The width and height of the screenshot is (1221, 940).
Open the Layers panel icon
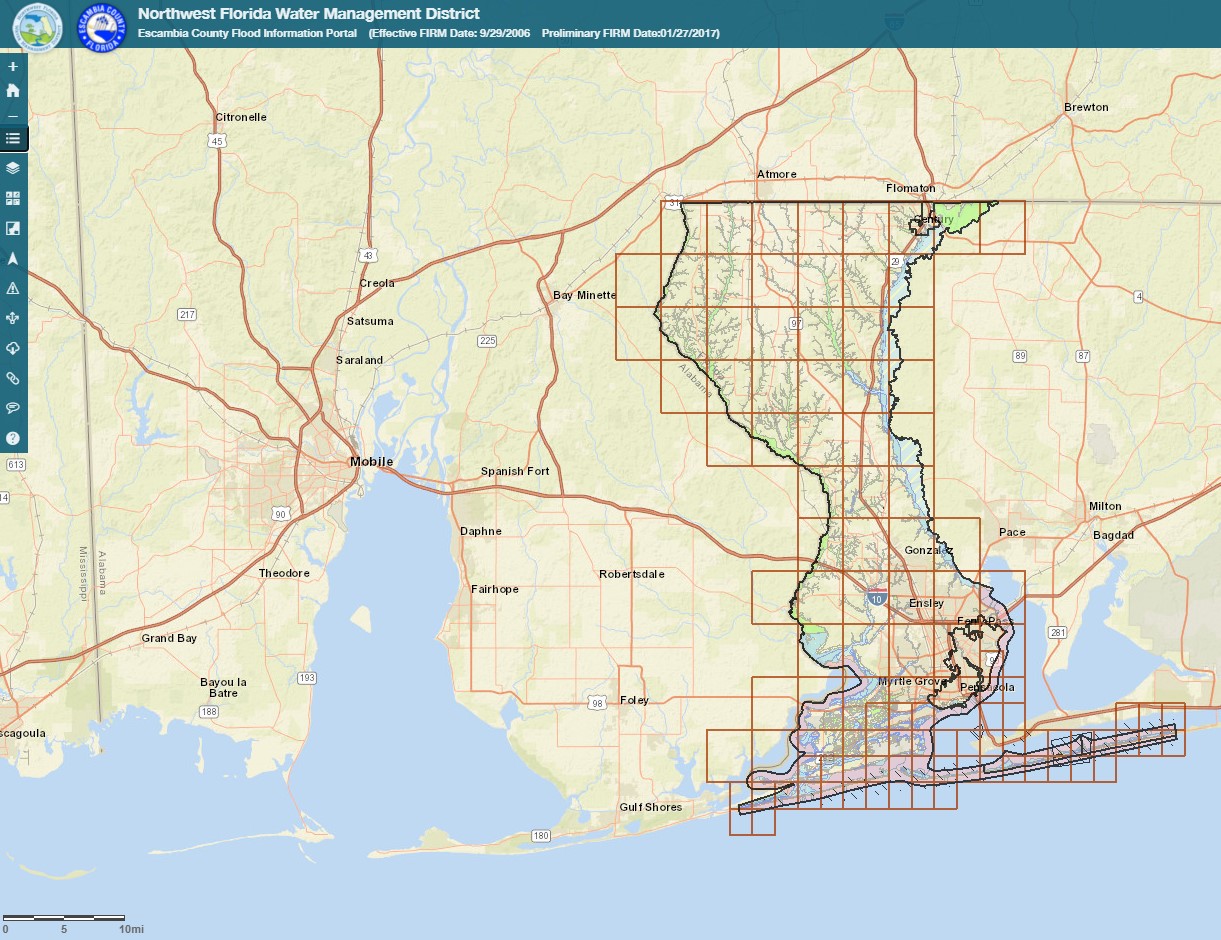[x=13, y=168]
